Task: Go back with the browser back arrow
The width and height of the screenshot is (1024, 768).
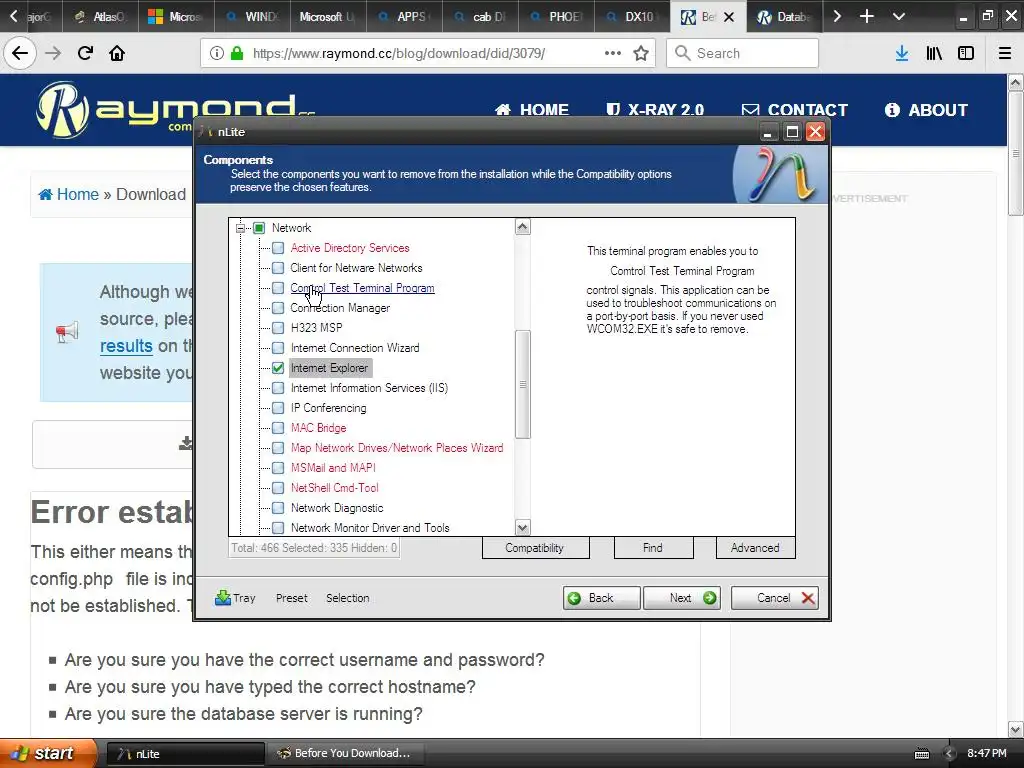Action: tap(20, 53)
